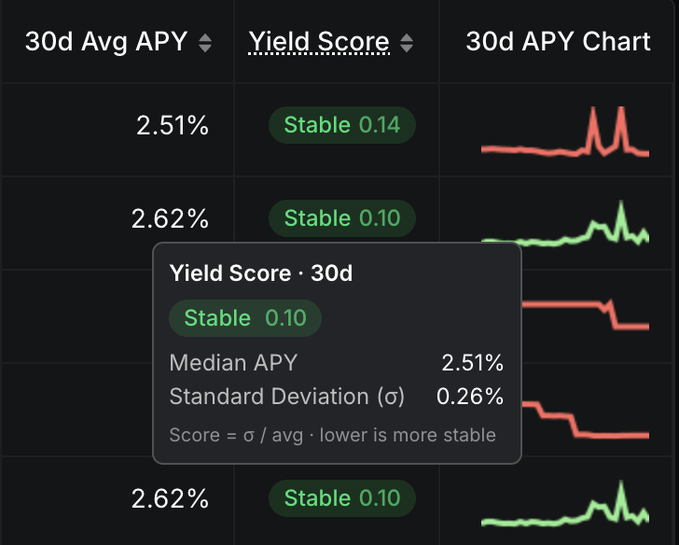Screen dimensions: 679x545
Task: Click the Stable 0.14 yield score badge
Action: (341, 125)
